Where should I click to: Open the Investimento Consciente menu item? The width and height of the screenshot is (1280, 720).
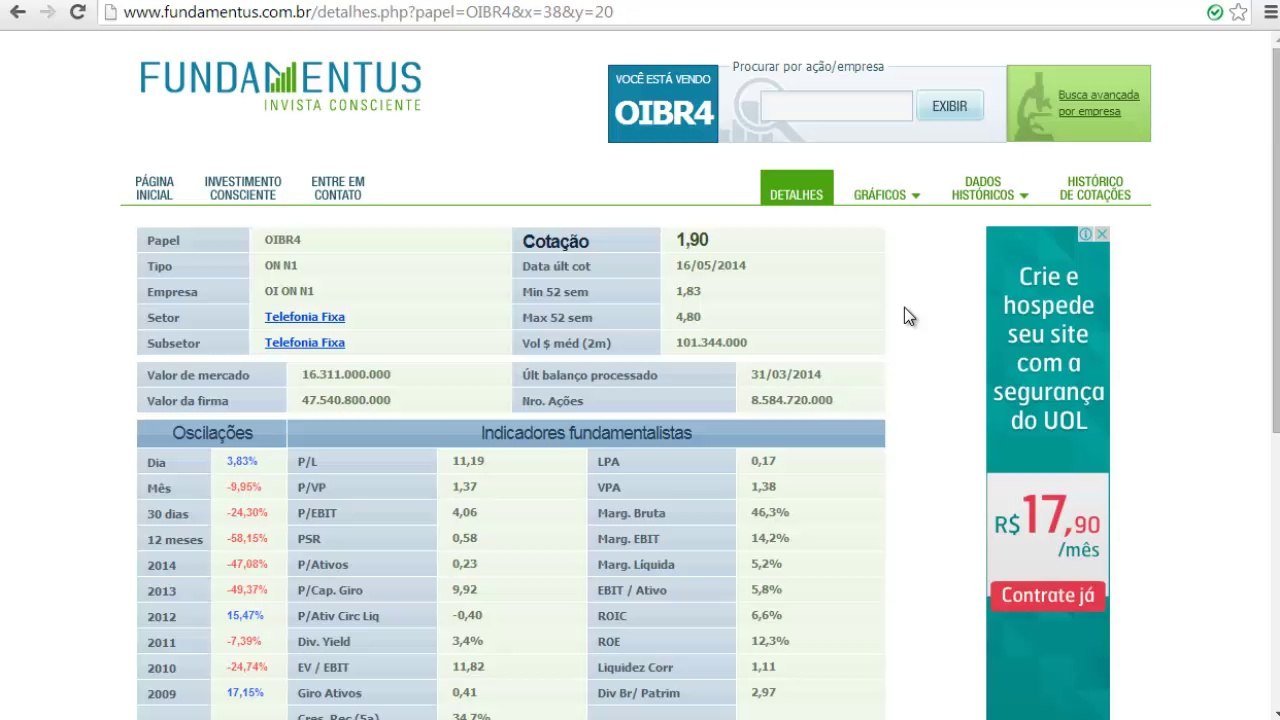243,188
